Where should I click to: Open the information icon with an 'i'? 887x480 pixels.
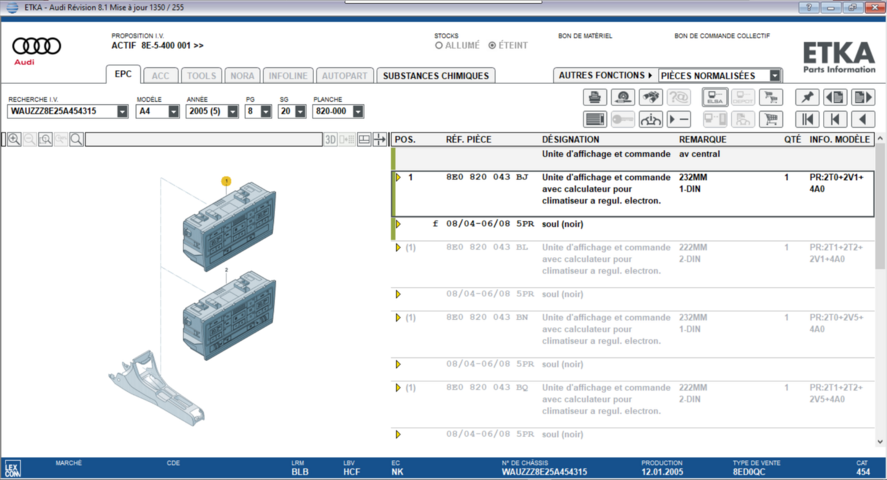pos(651,119)
